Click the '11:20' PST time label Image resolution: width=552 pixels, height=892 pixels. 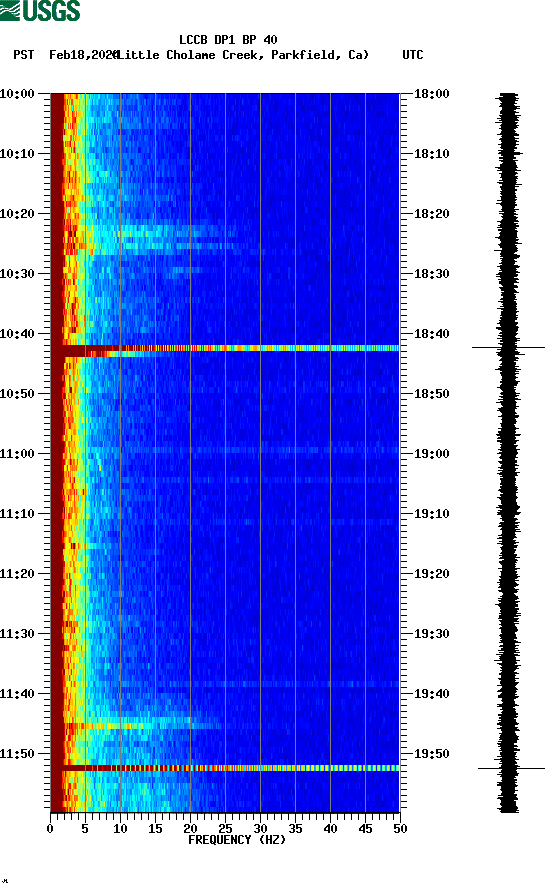pos(17,573)
